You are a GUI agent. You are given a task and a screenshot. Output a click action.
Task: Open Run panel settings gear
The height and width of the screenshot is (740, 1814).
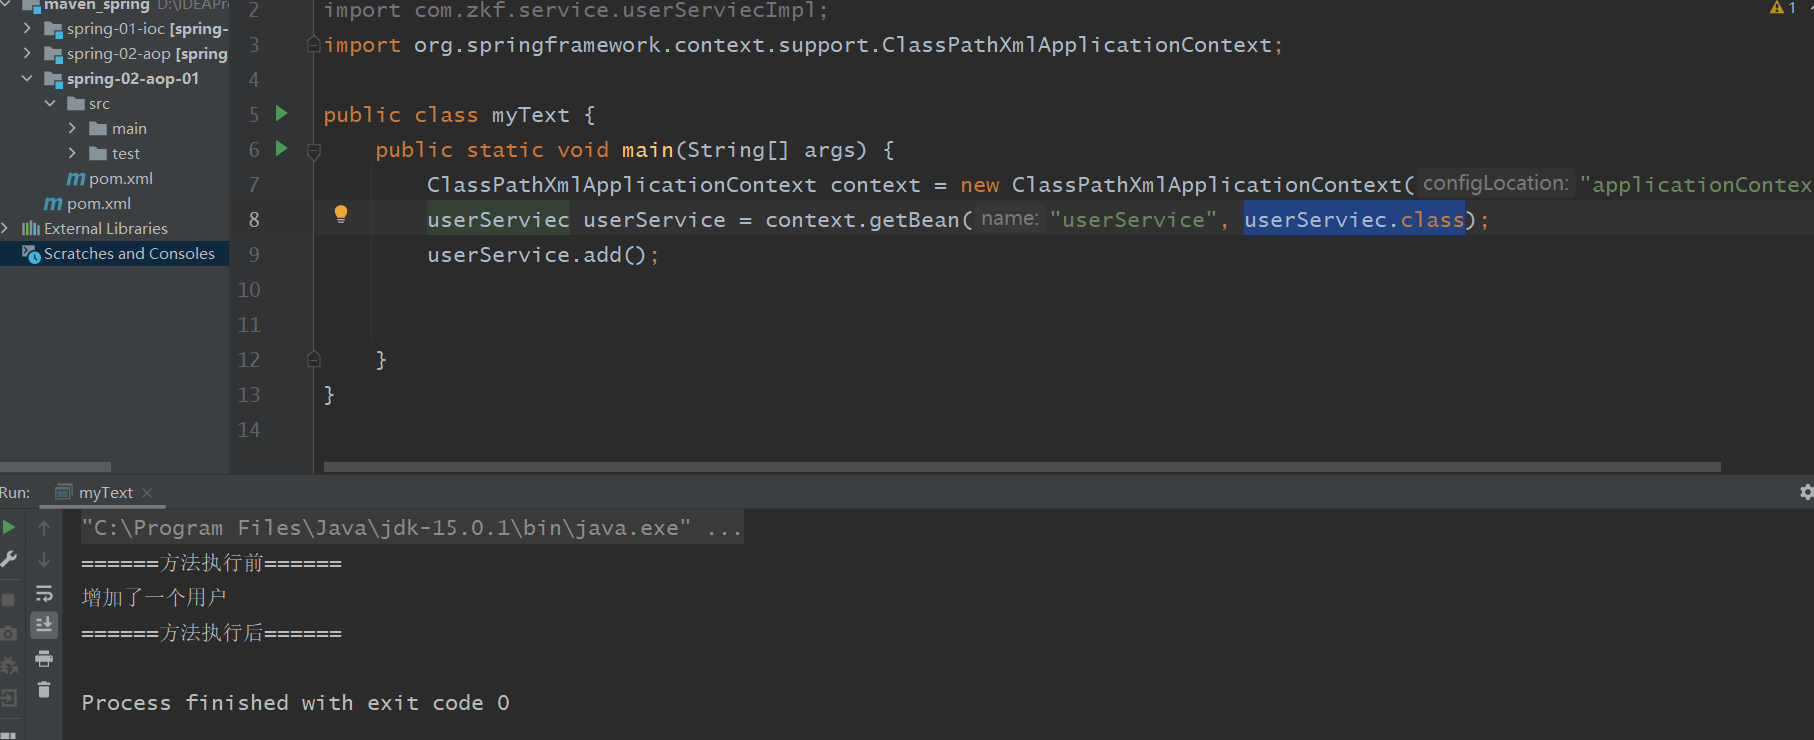(x=1806, y=492)
